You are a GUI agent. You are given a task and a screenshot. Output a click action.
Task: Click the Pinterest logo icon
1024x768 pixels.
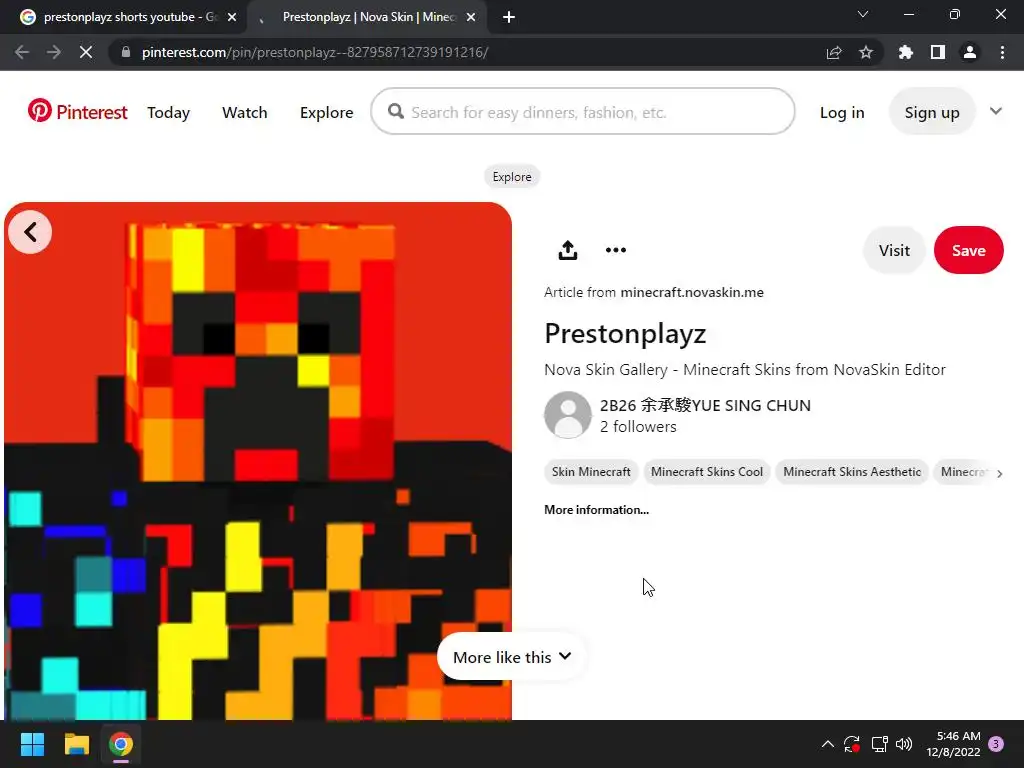(39, 110)
